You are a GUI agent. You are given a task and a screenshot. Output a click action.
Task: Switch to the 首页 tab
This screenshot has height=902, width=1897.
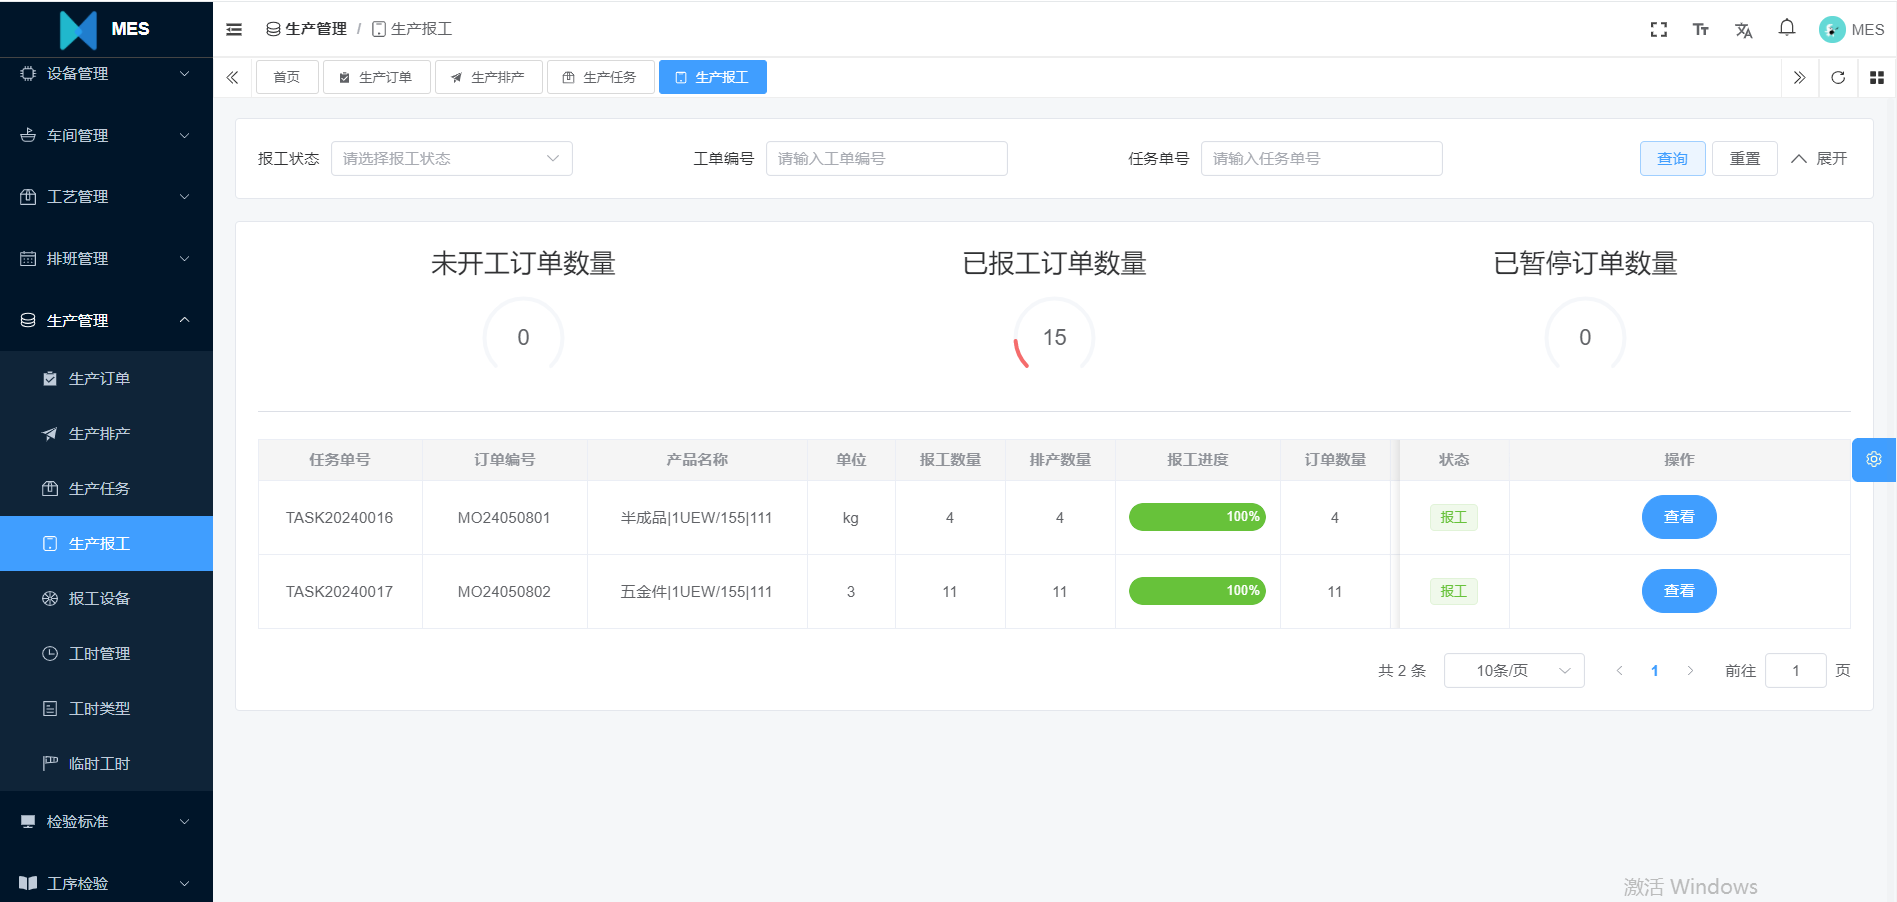tap(286, 77)
